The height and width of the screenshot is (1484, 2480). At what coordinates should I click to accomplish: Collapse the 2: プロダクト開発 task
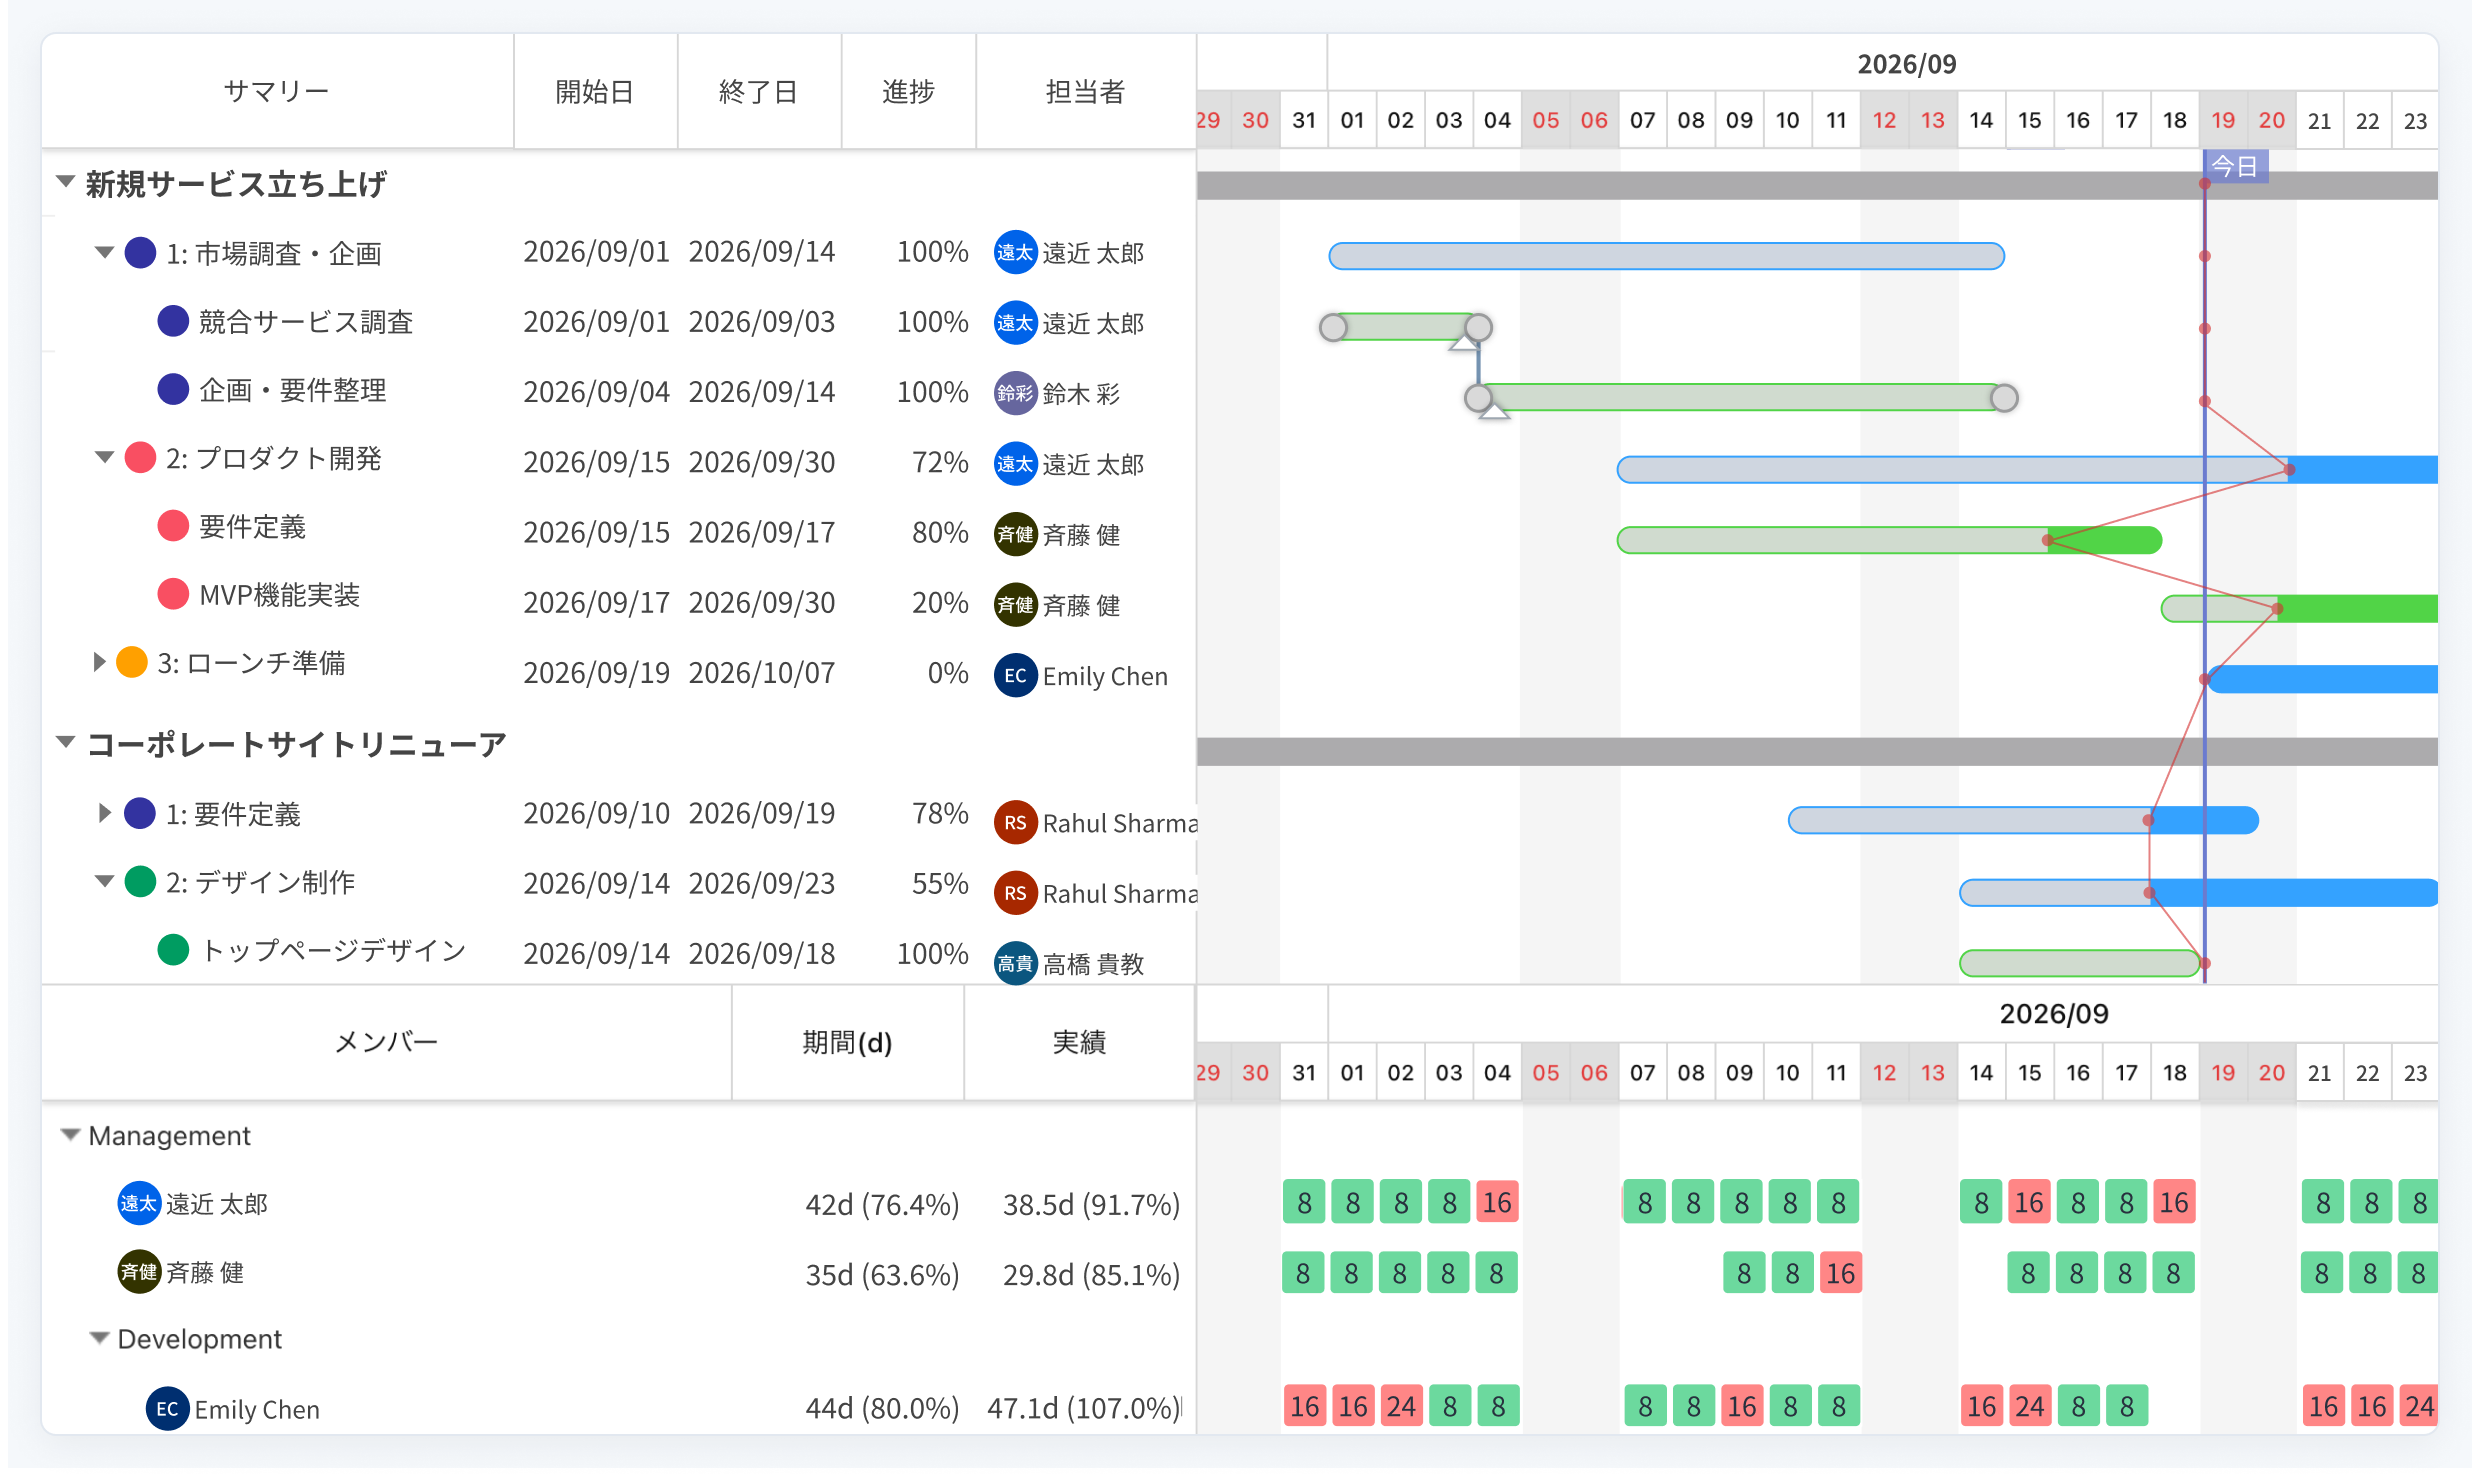[104, 458]
